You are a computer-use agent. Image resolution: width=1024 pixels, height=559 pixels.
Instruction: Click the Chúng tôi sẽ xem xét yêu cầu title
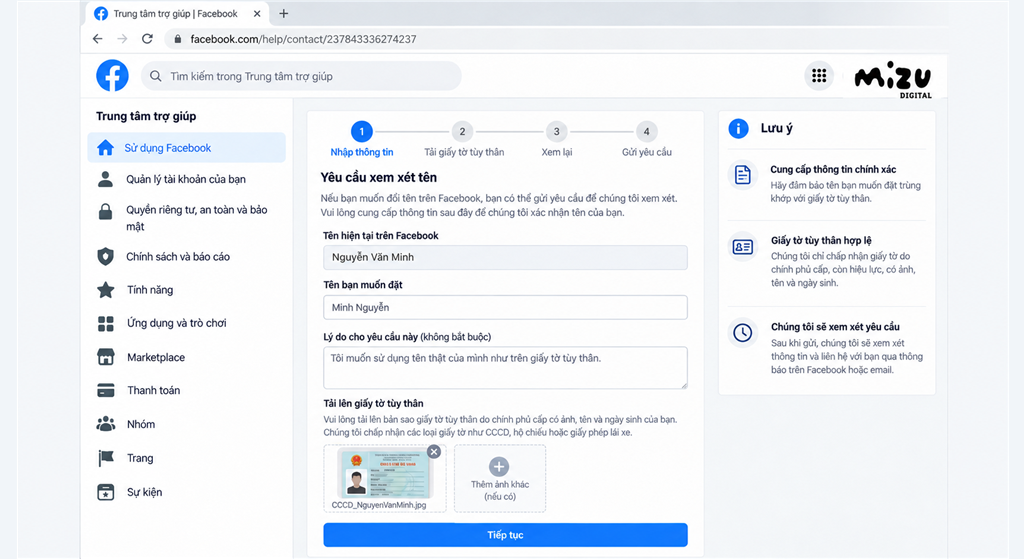tap(835, 327)
